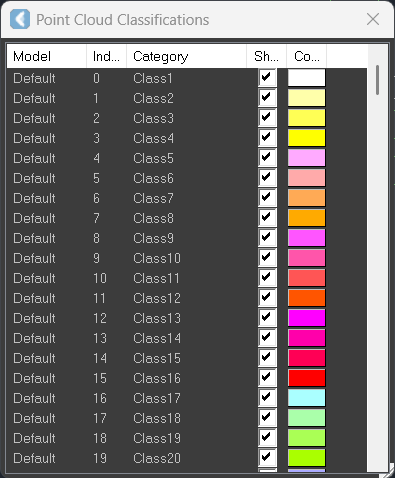The image size is (395, 478).
Task: Click index 16 in the Class17 row
Action: click(x=100, y=398)
